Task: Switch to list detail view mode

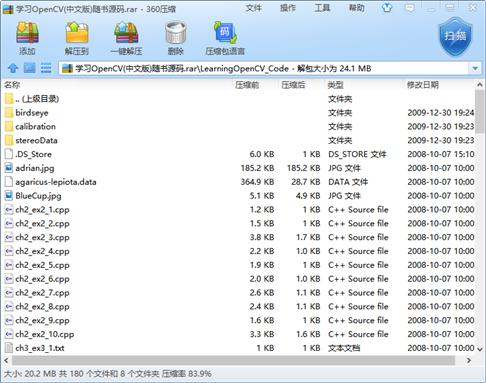Action: 46,68
